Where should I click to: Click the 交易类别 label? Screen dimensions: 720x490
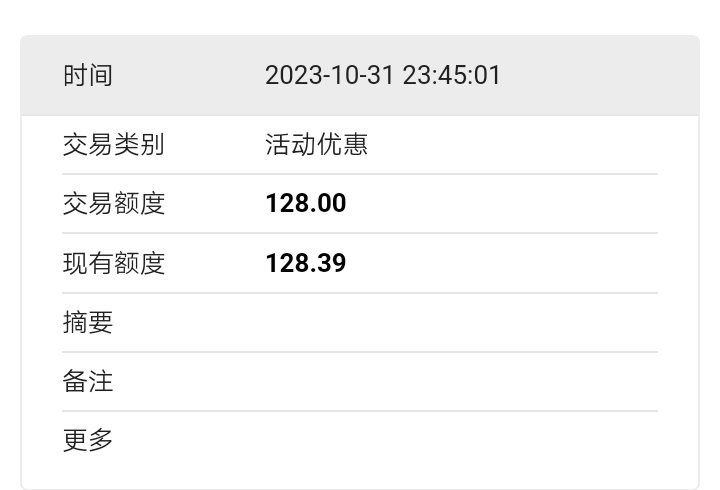pos(113,145)
